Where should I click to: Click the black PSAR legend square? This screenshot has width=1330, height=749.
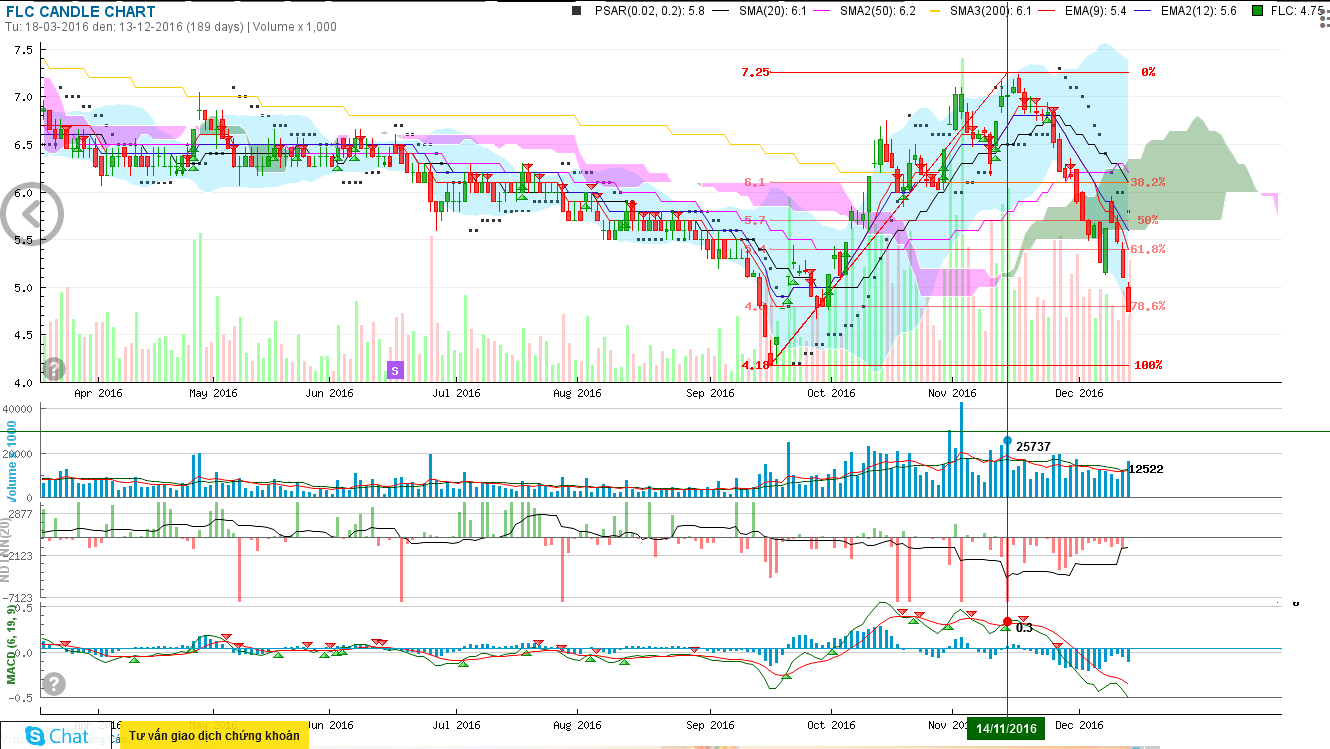[575, 11]
